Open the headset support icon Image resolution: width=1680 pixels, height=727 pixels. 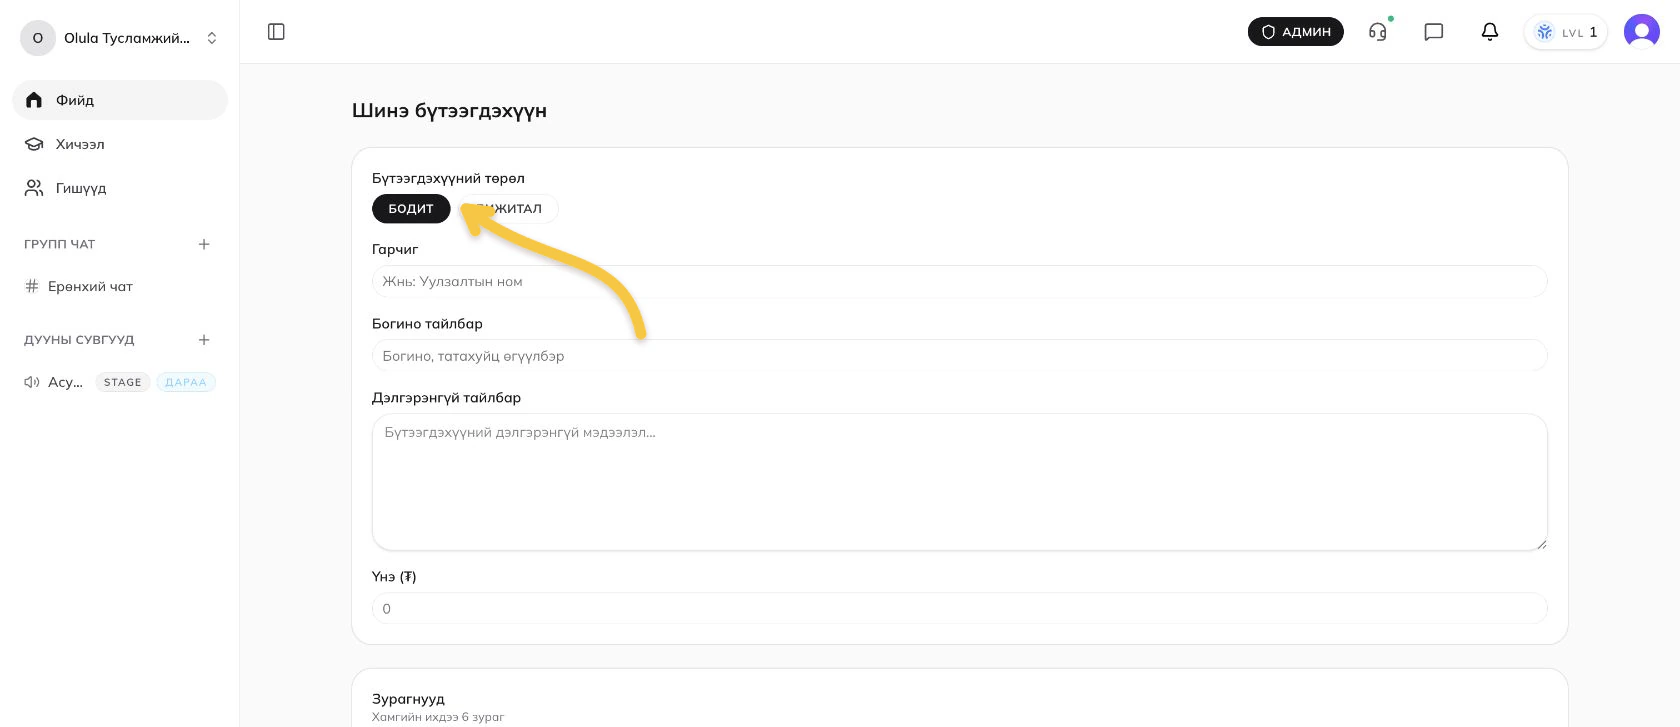[x=1378, y=32]
